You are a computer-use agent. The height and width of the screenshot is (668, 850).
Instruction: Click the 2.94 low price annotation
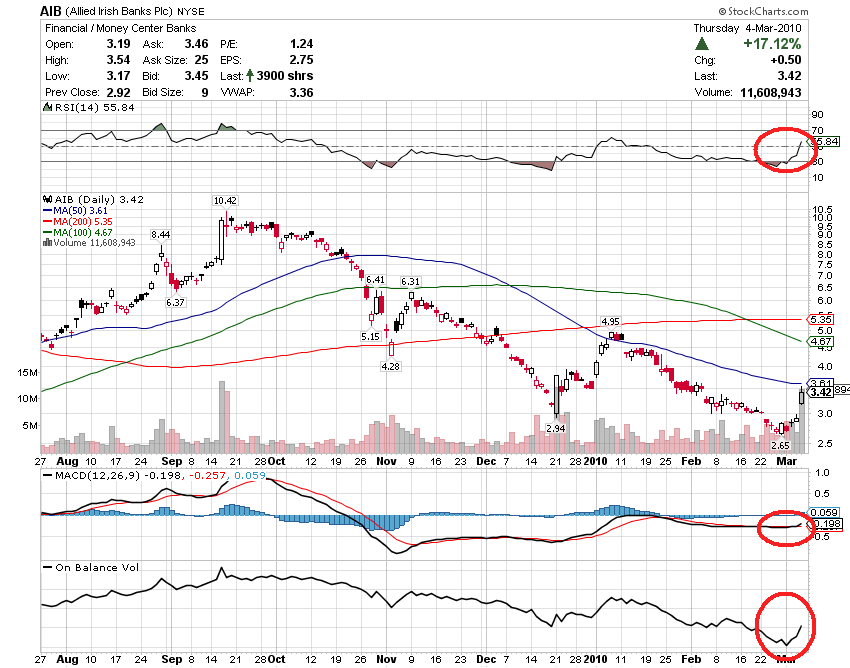click(x=556, y=428)
